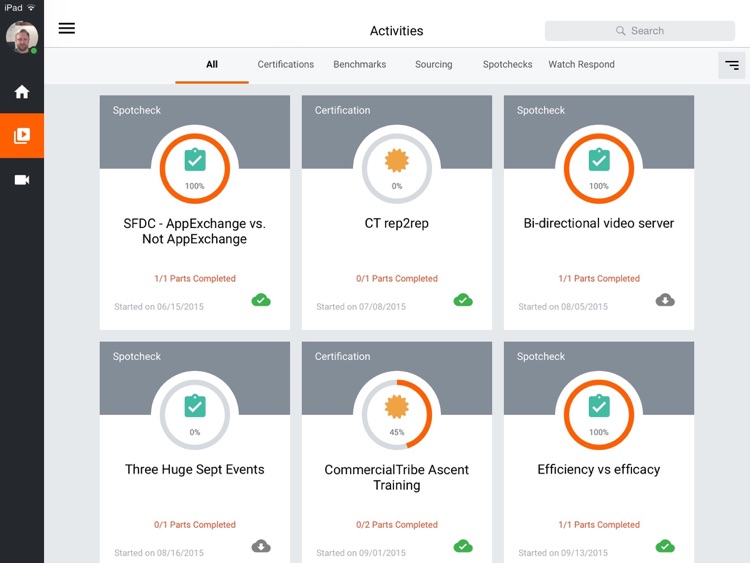Open the CT rep2rep title
The image size is (750, 563).
pos(397,223)
